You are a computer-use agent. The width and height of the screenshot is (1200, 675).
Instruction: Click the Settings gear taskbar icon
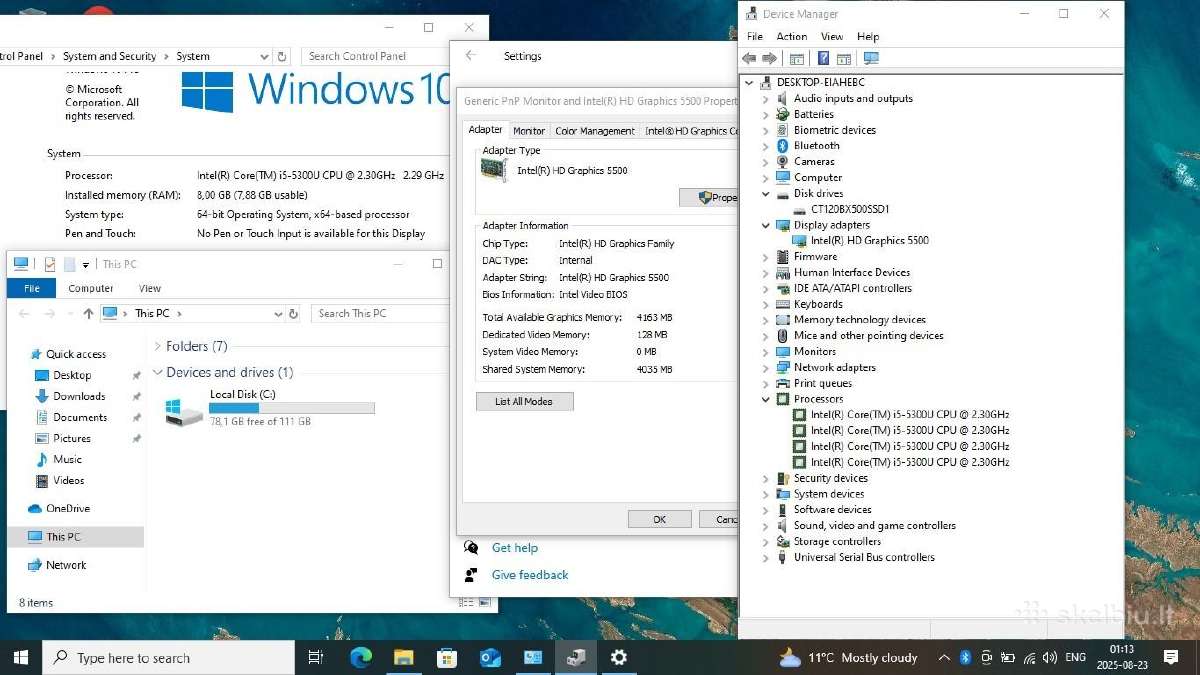click(x=619, y=657)
